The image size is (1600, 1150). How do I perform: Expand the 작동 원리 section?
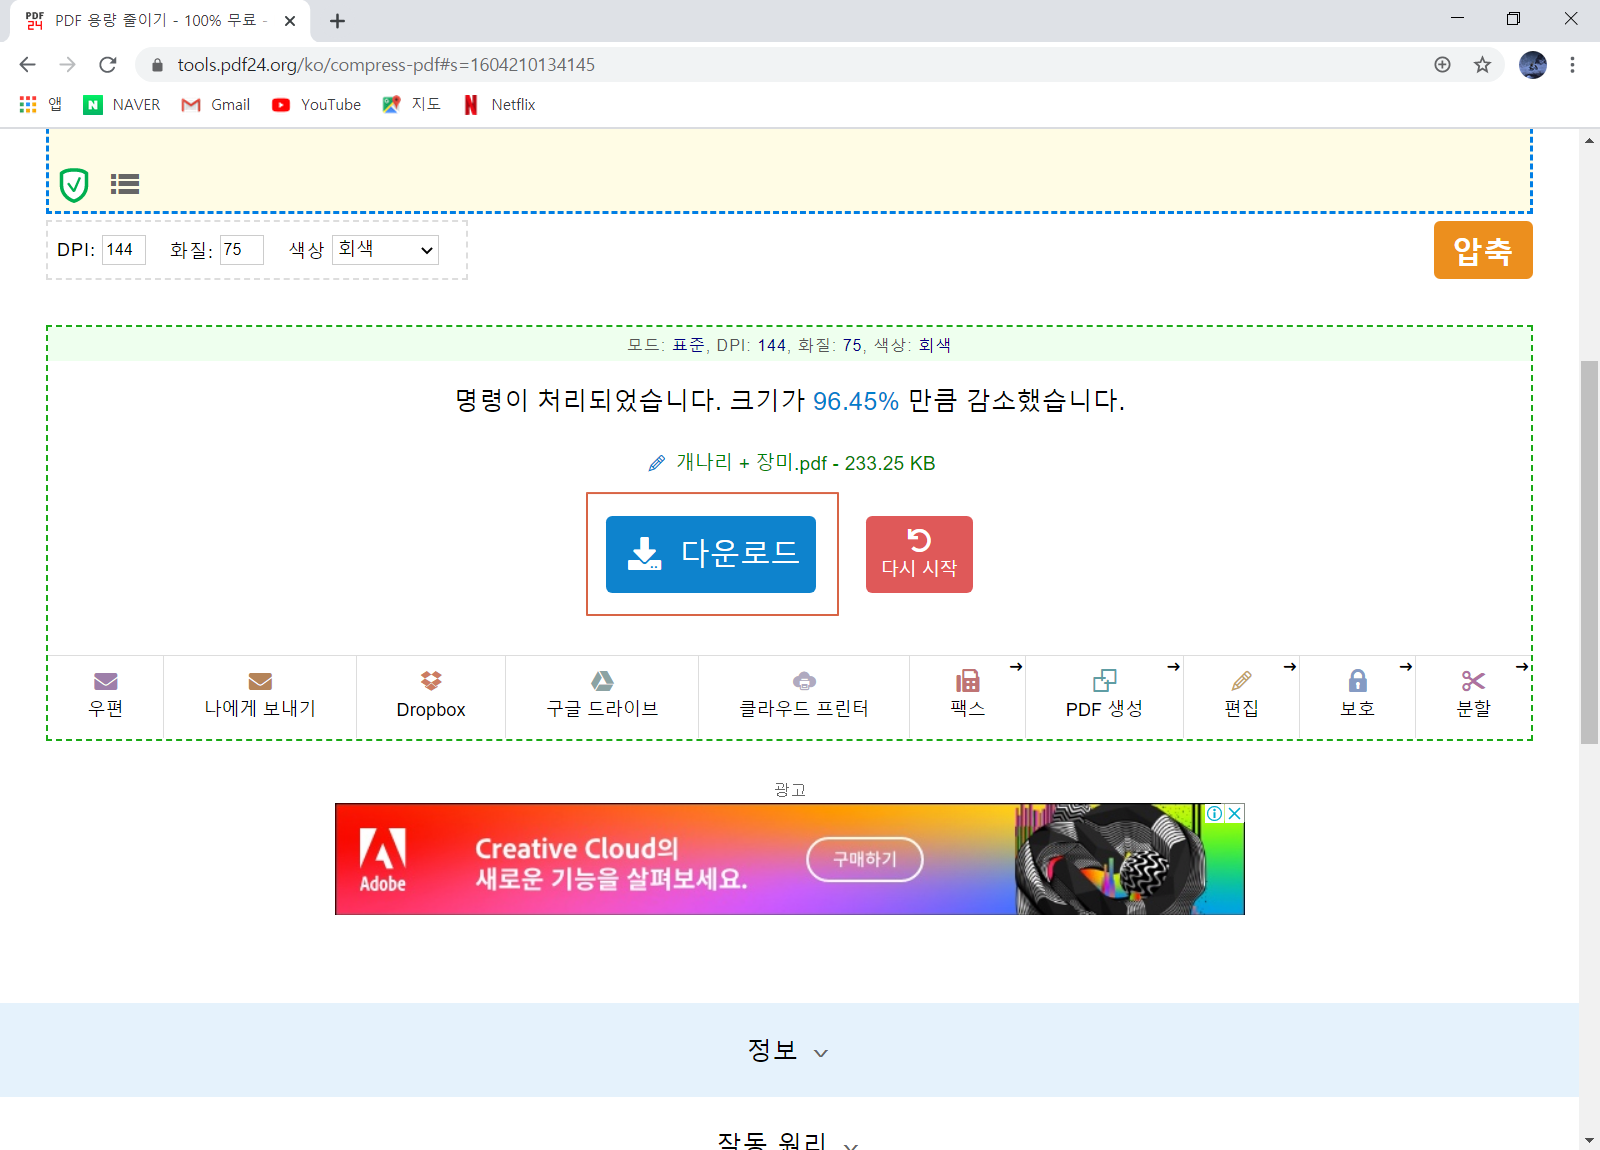click(789, 1140)
